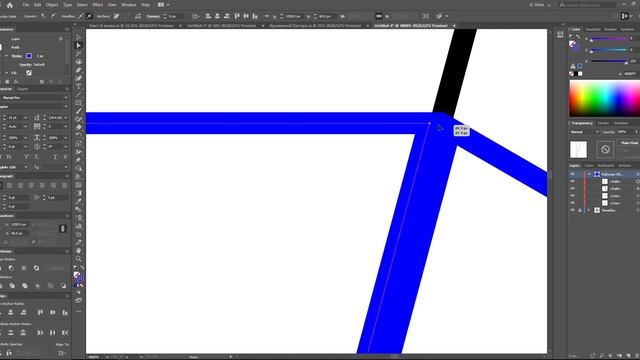Select the Rotate tool

pos(78,135)
